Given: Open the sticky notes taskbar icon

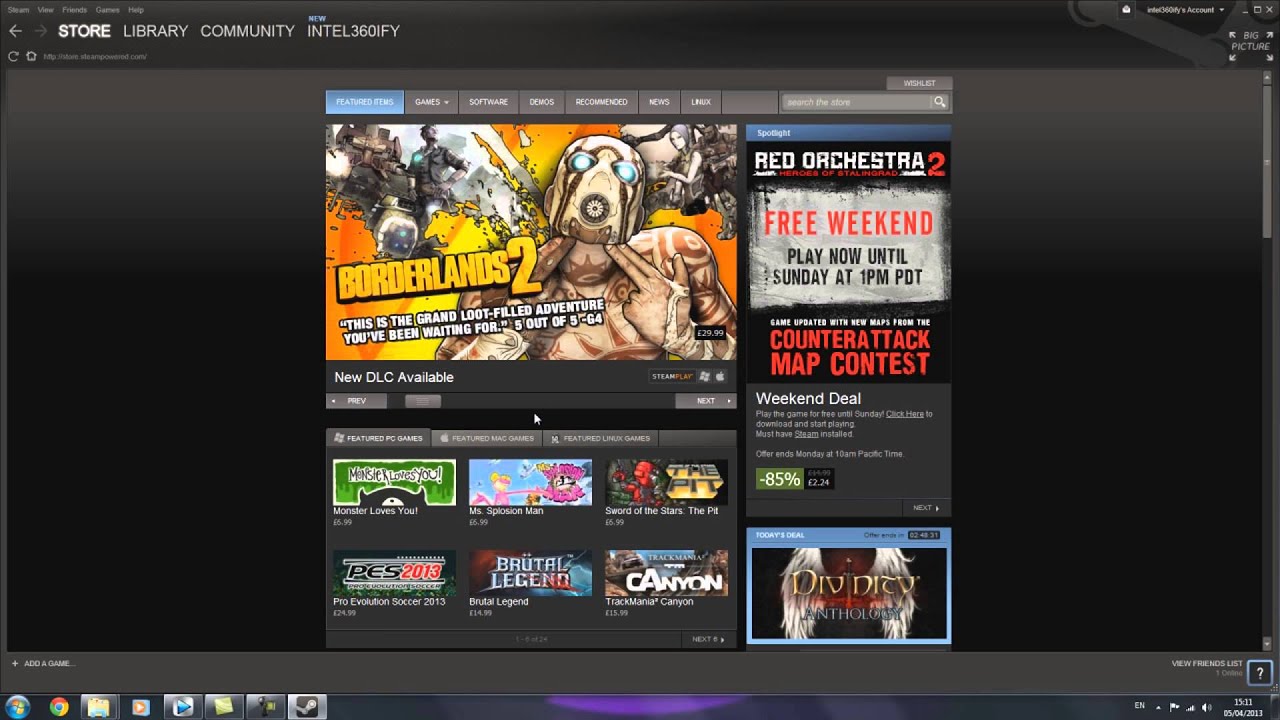Looking at the screenshot, I should click(x=224, y=707).
